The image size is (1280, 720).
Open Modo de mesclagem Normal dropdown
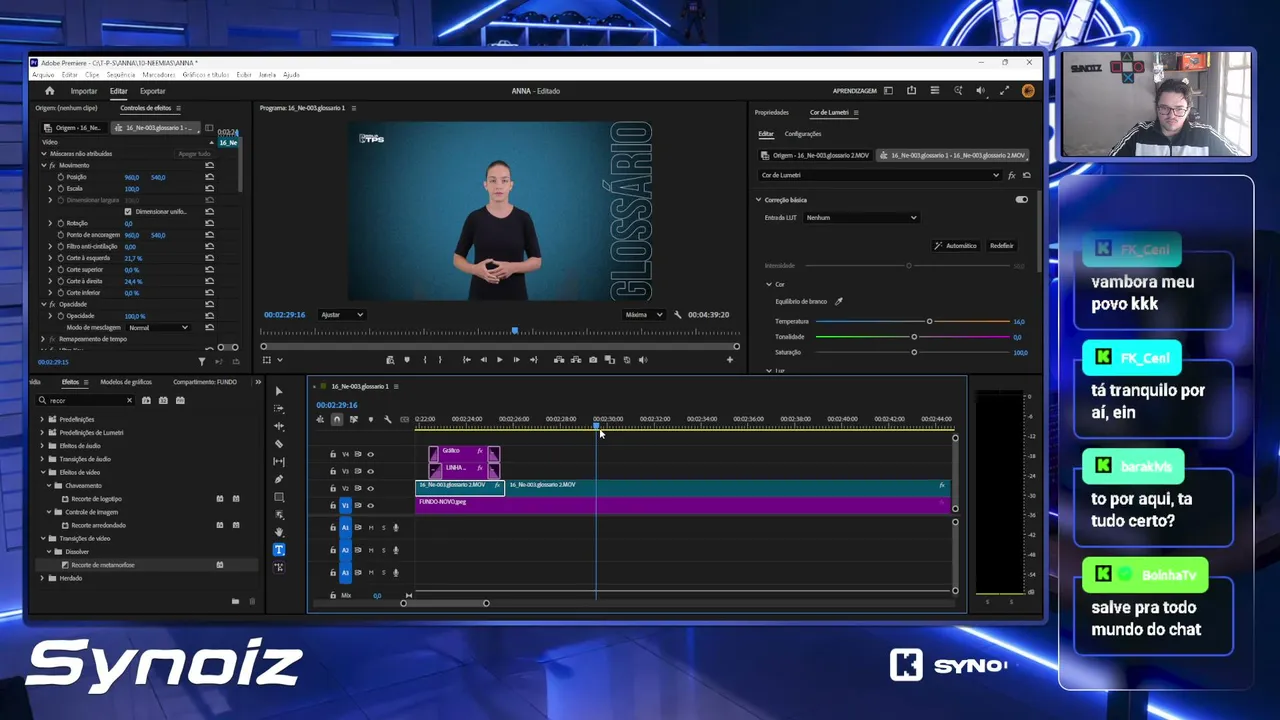click(158, 328)
